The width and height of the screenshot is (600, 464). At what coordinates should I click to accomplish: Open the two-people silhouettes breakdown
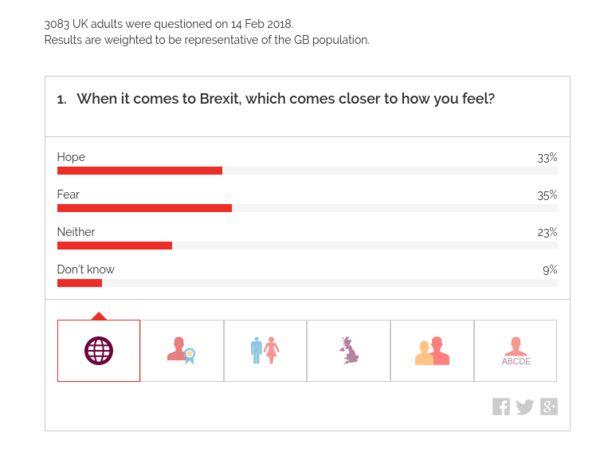(432, 350)
